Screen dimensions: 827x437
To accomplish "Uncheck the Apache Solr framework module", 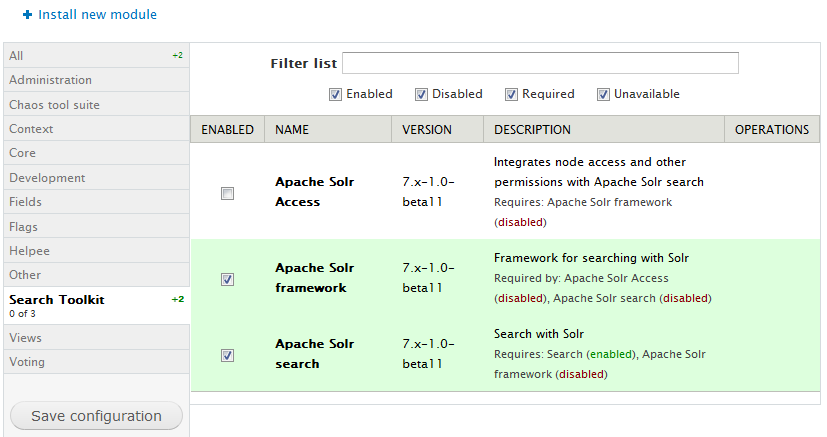I will 227,279.
